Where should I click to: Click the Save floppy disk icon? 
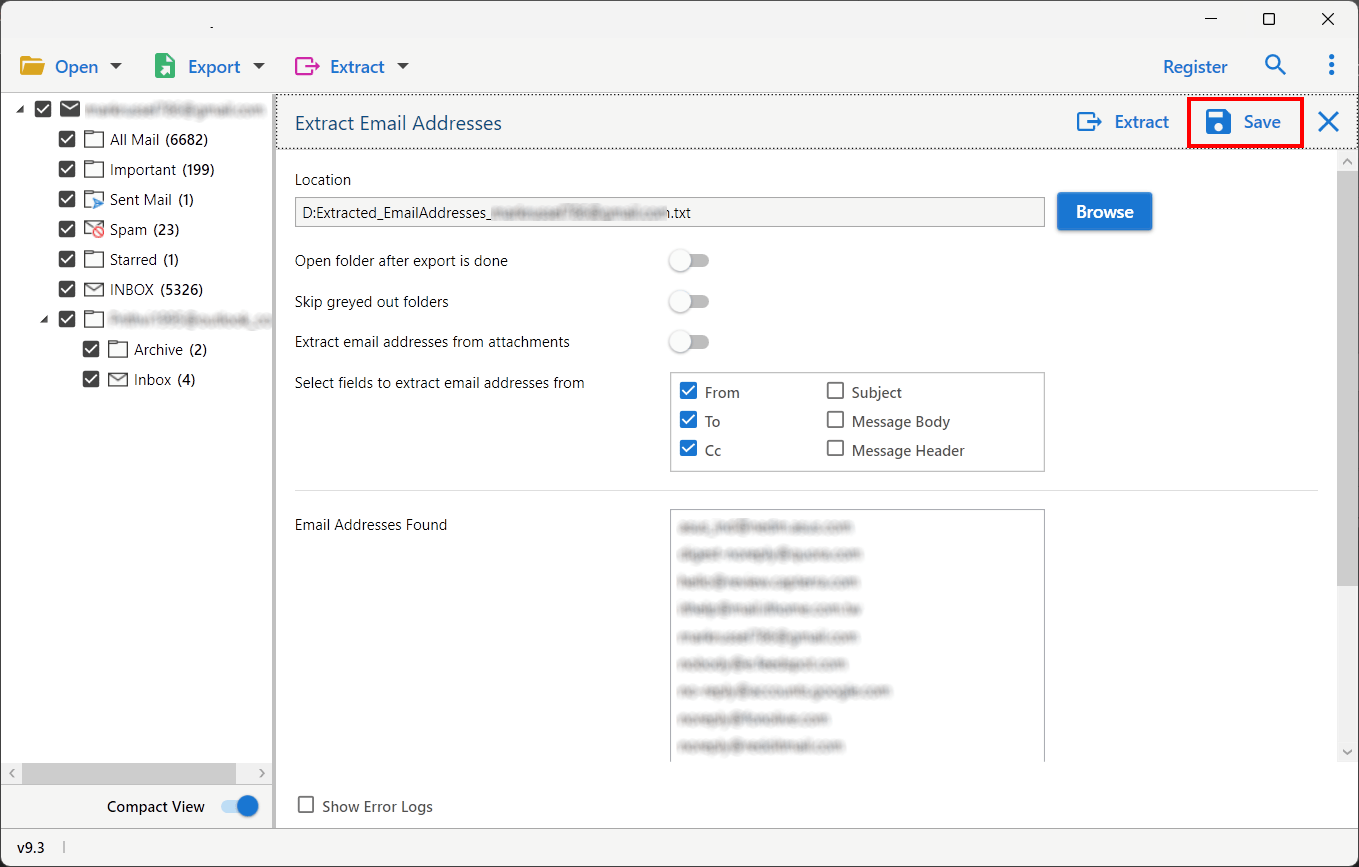tap(1218, 122)
